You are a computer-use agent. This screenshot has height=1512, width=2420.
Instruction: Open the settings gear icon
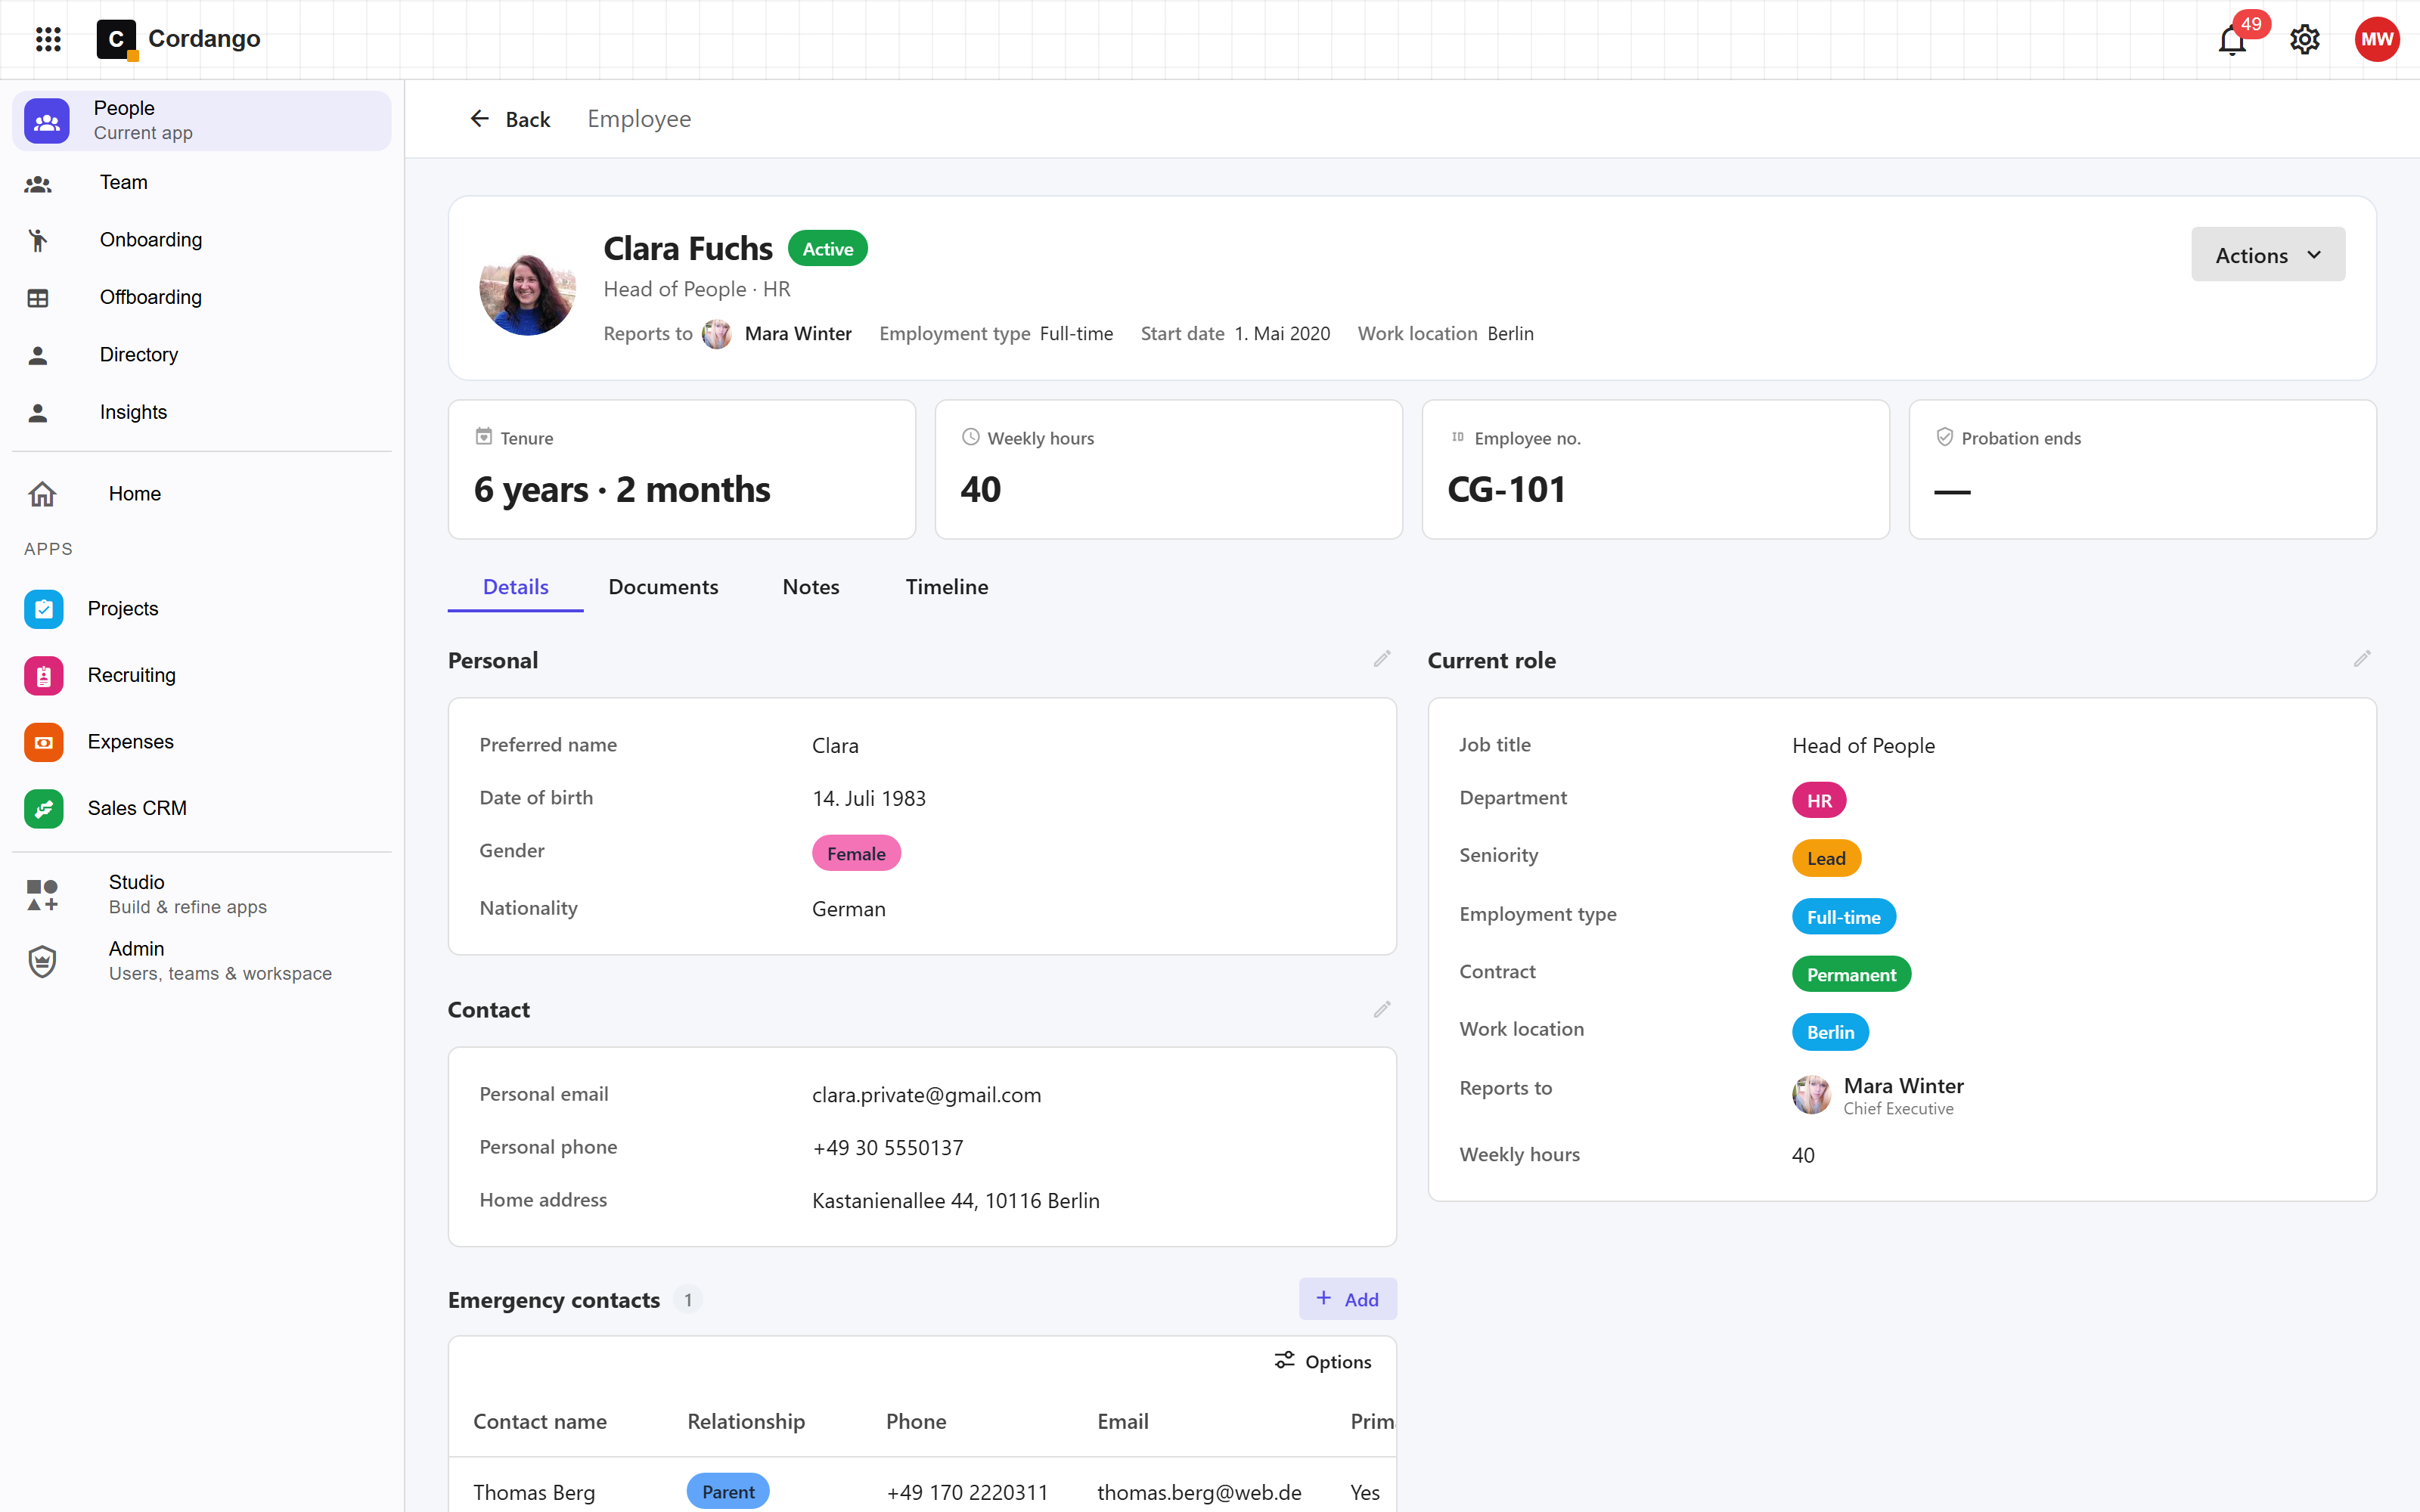2305,39
